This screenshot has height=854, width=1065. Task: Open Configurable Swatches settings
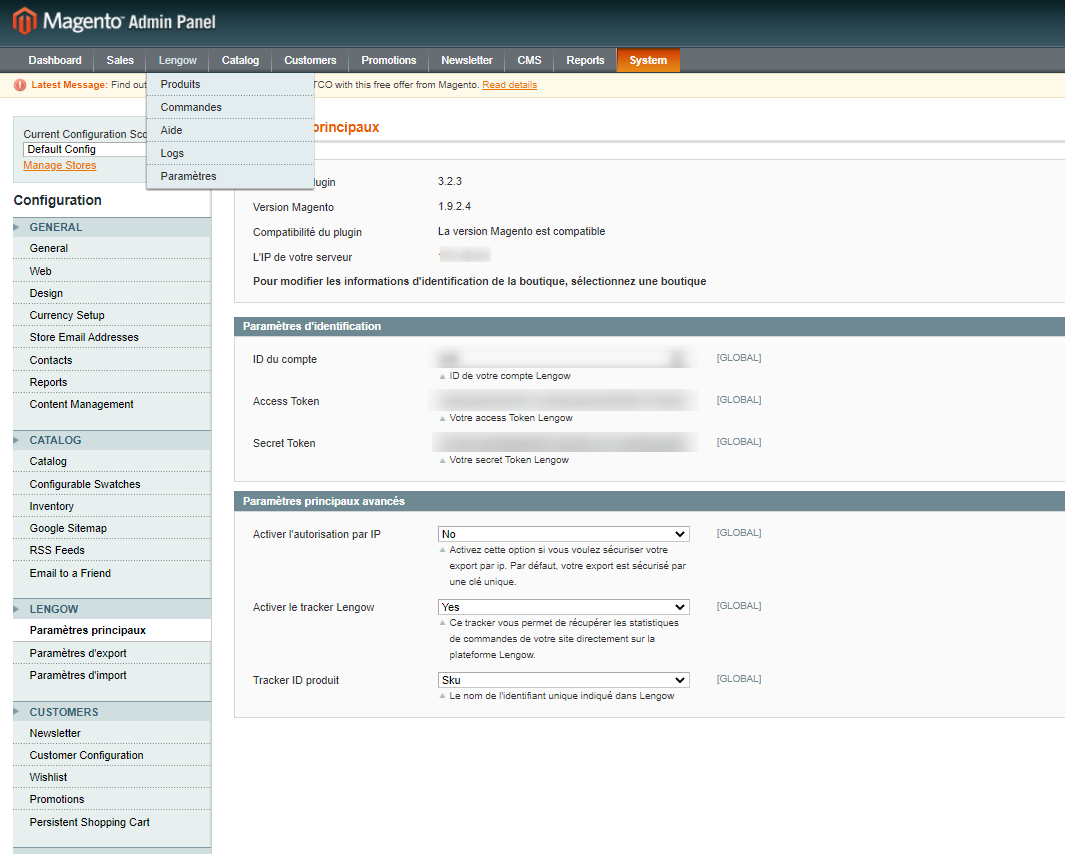tap(112, 484)
